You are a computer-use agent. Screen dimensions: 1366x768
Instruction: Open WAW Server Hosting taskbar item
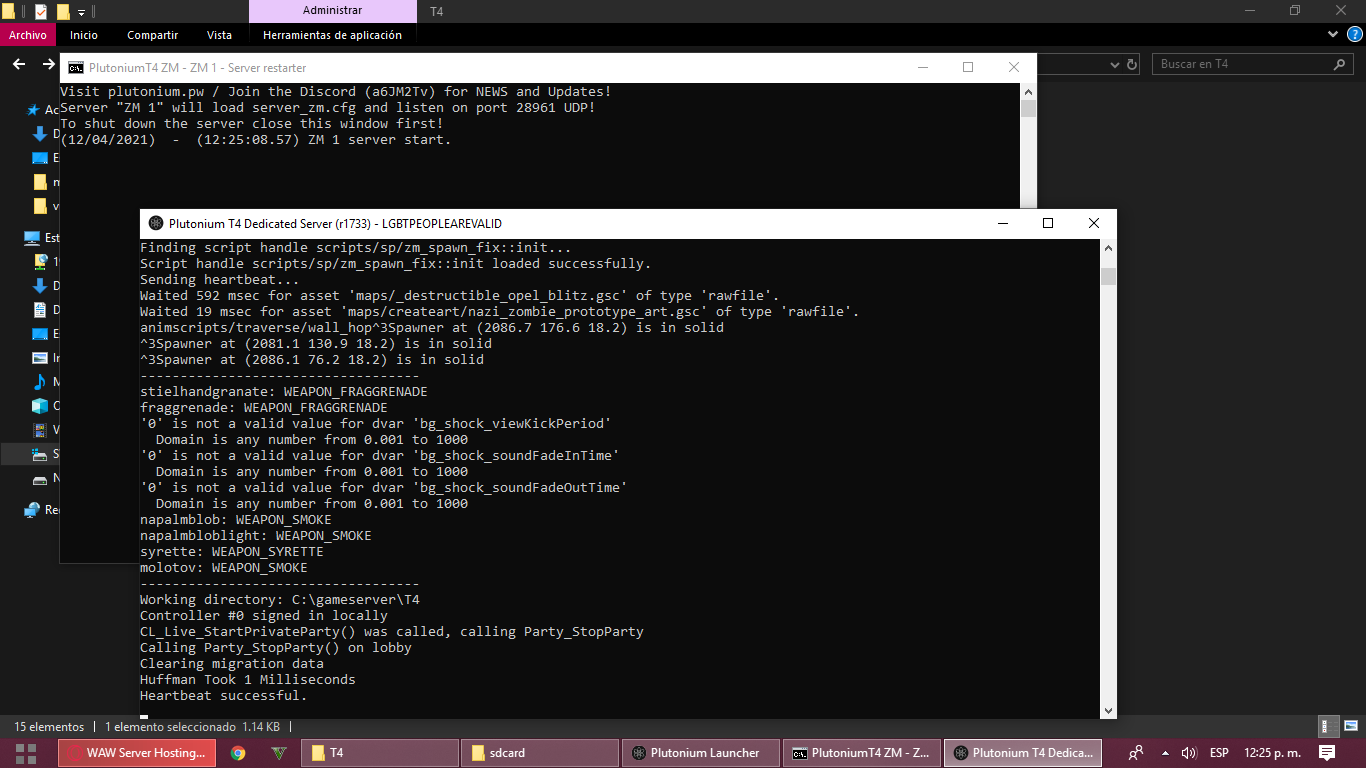click(137, 753)
